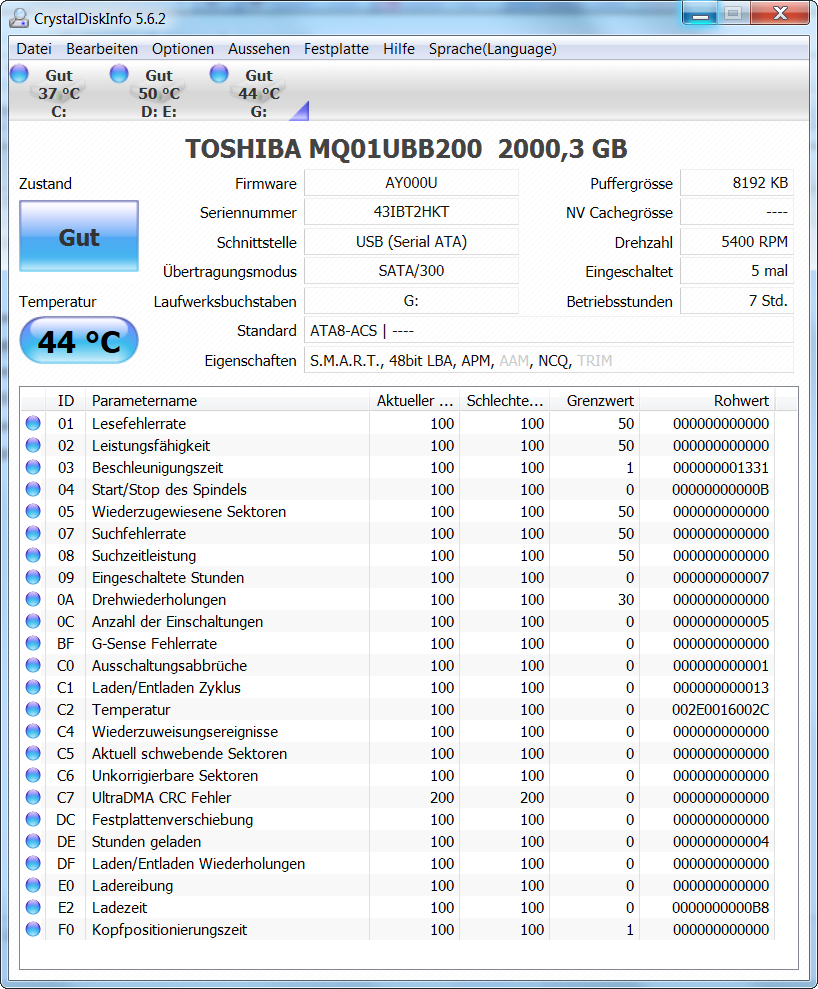Open the Hilfe menu
The image size is (818, 989).
(x=399, y=49)
